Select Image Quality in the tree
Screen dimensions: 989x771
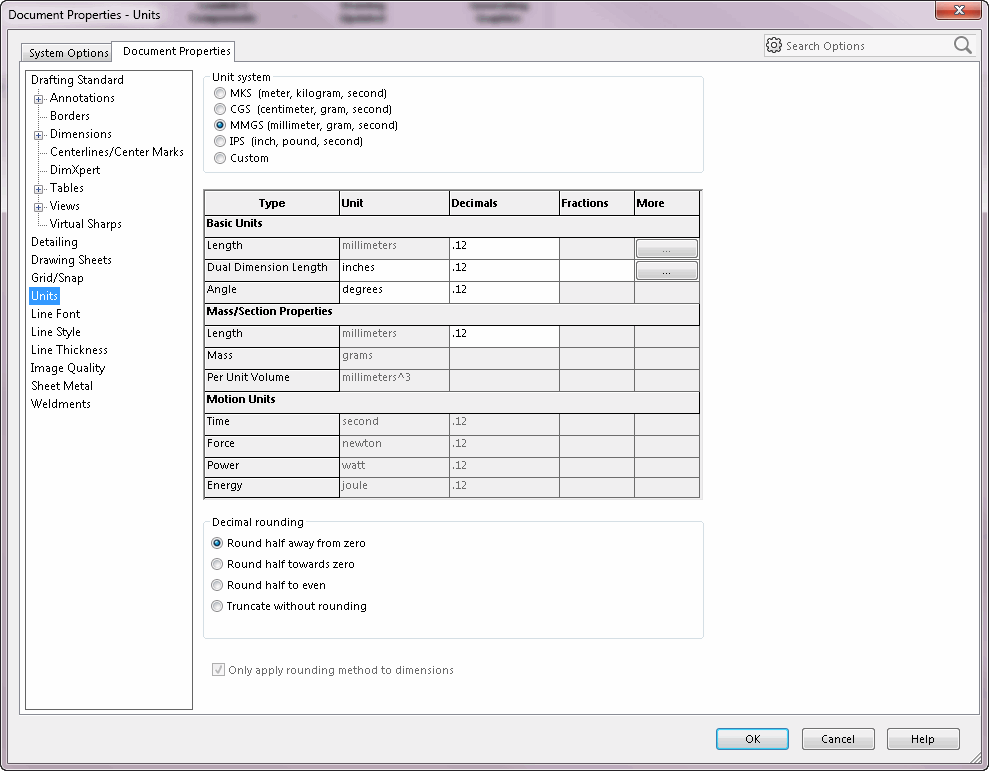[x=67, y=368]
